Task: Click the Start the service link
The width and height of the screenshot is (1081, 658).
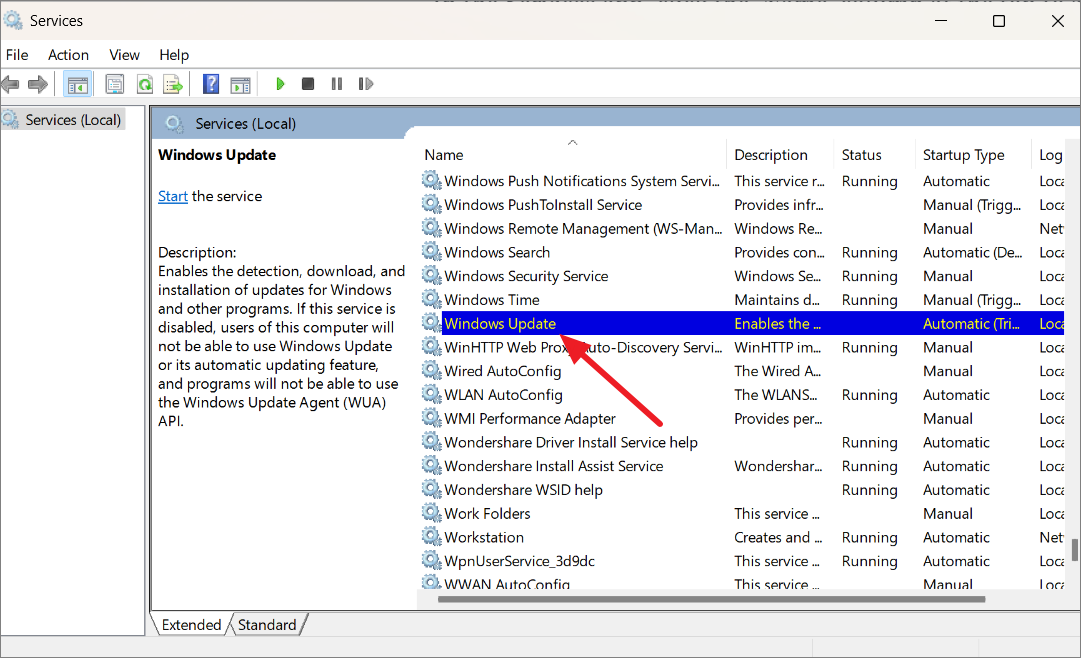Action: (x=173, y=196)
